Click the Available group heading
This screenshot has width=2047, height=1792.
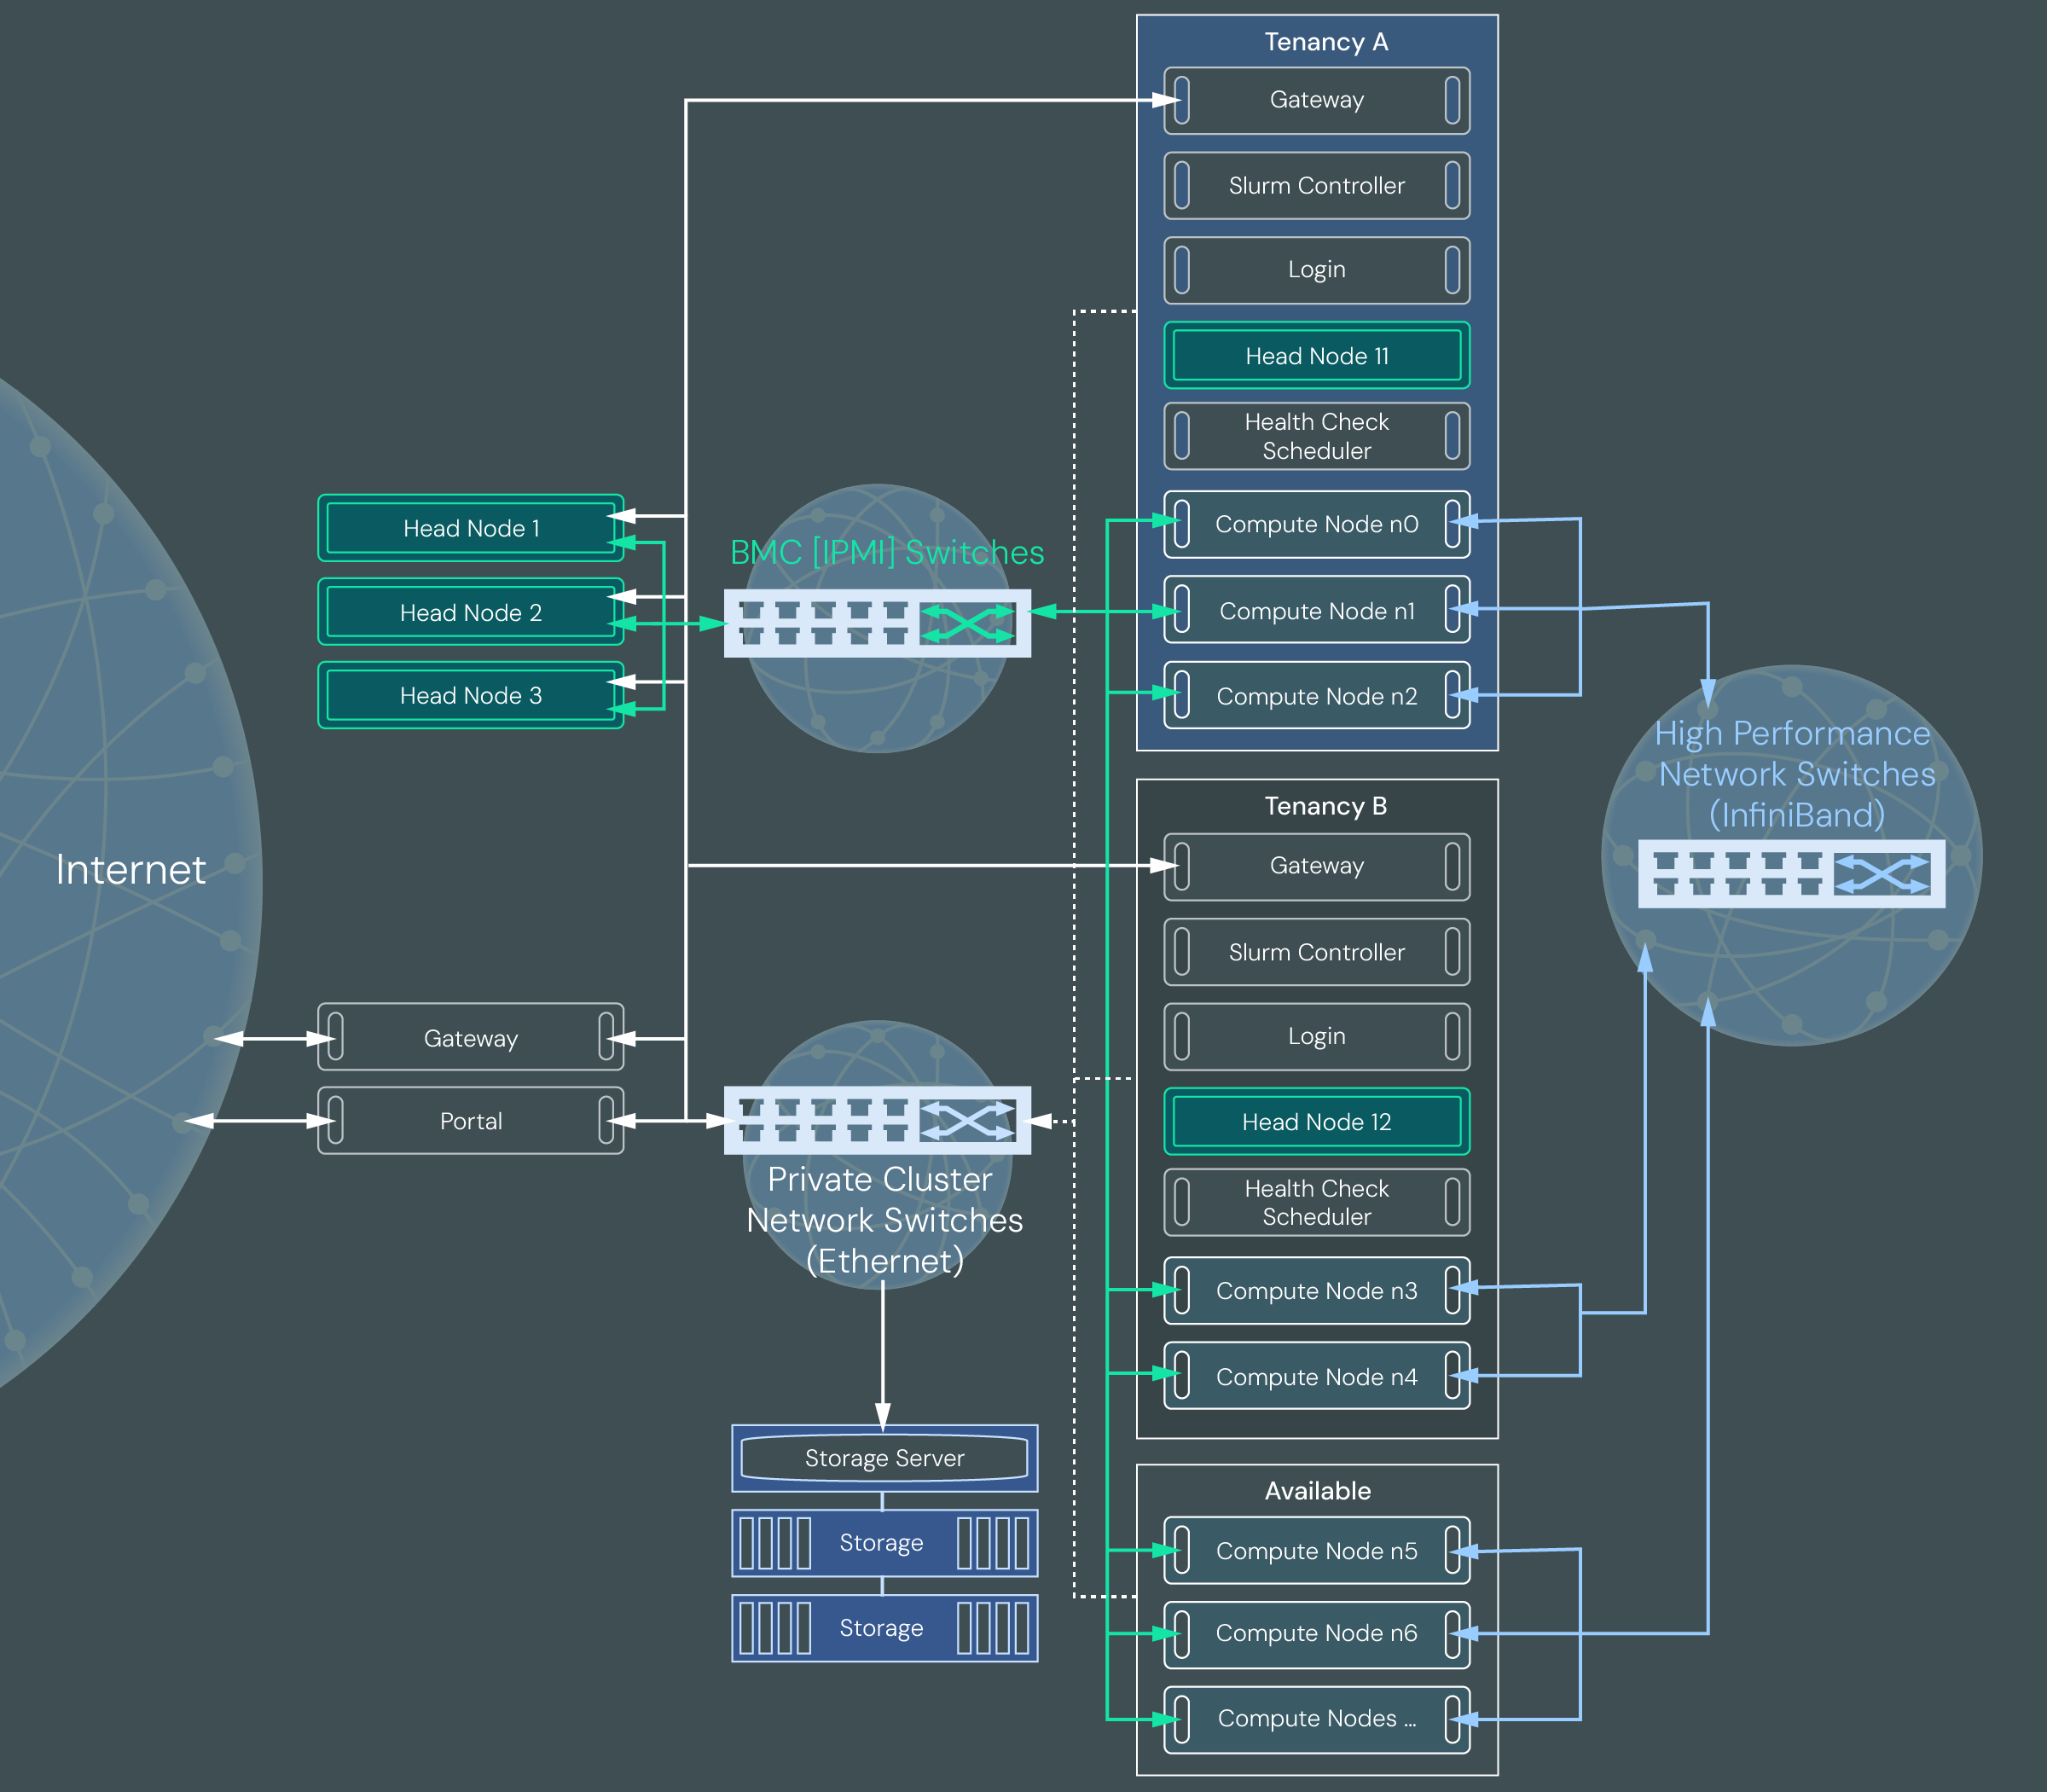coord(1317,1491)
